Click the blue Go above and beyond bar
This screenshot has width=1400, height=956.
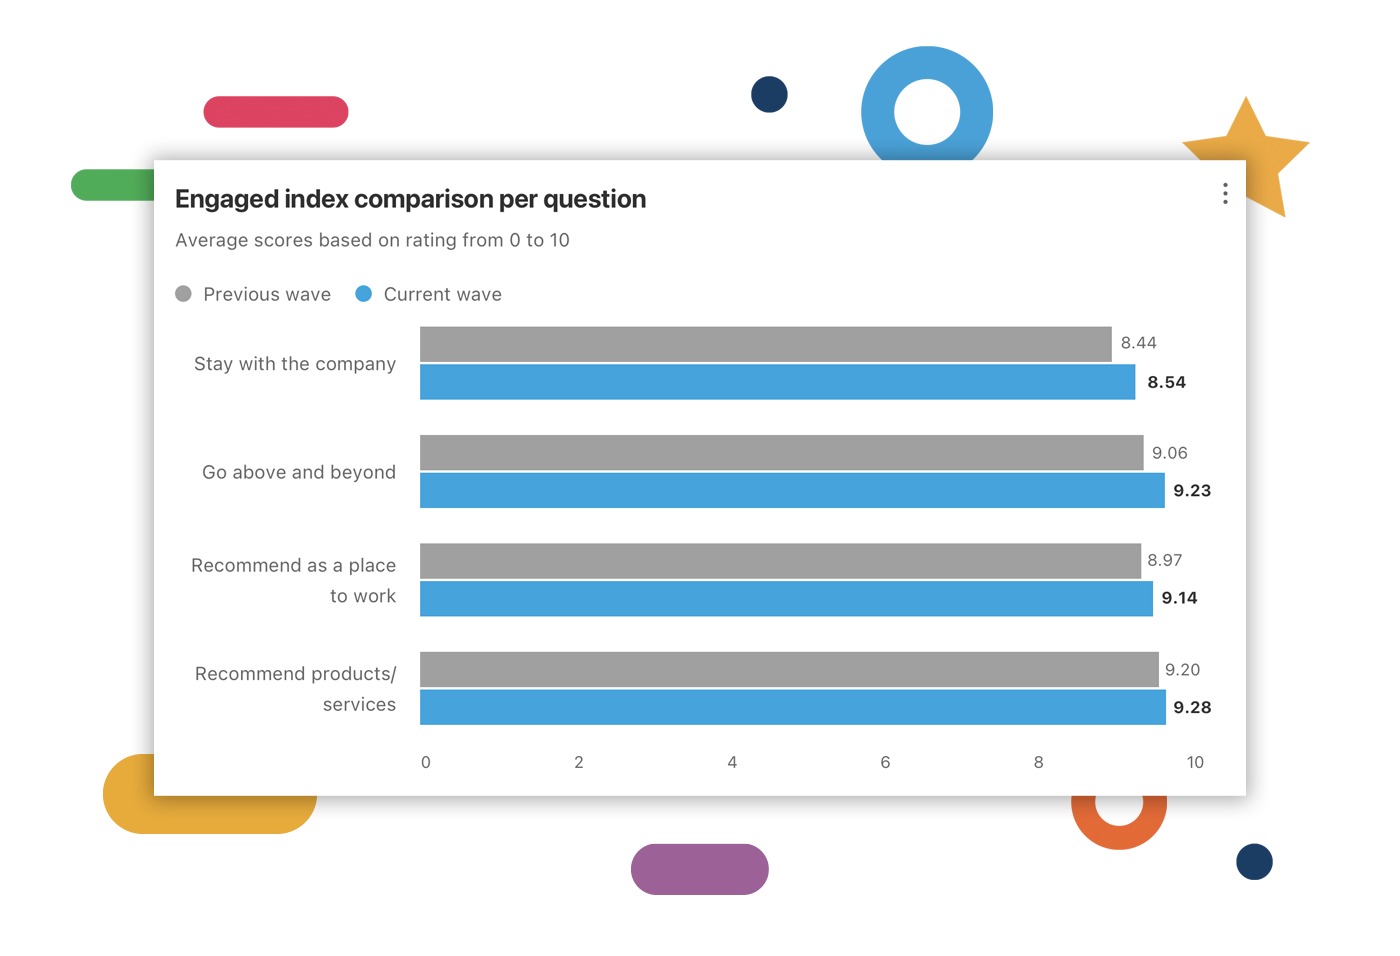coord(792,491)
